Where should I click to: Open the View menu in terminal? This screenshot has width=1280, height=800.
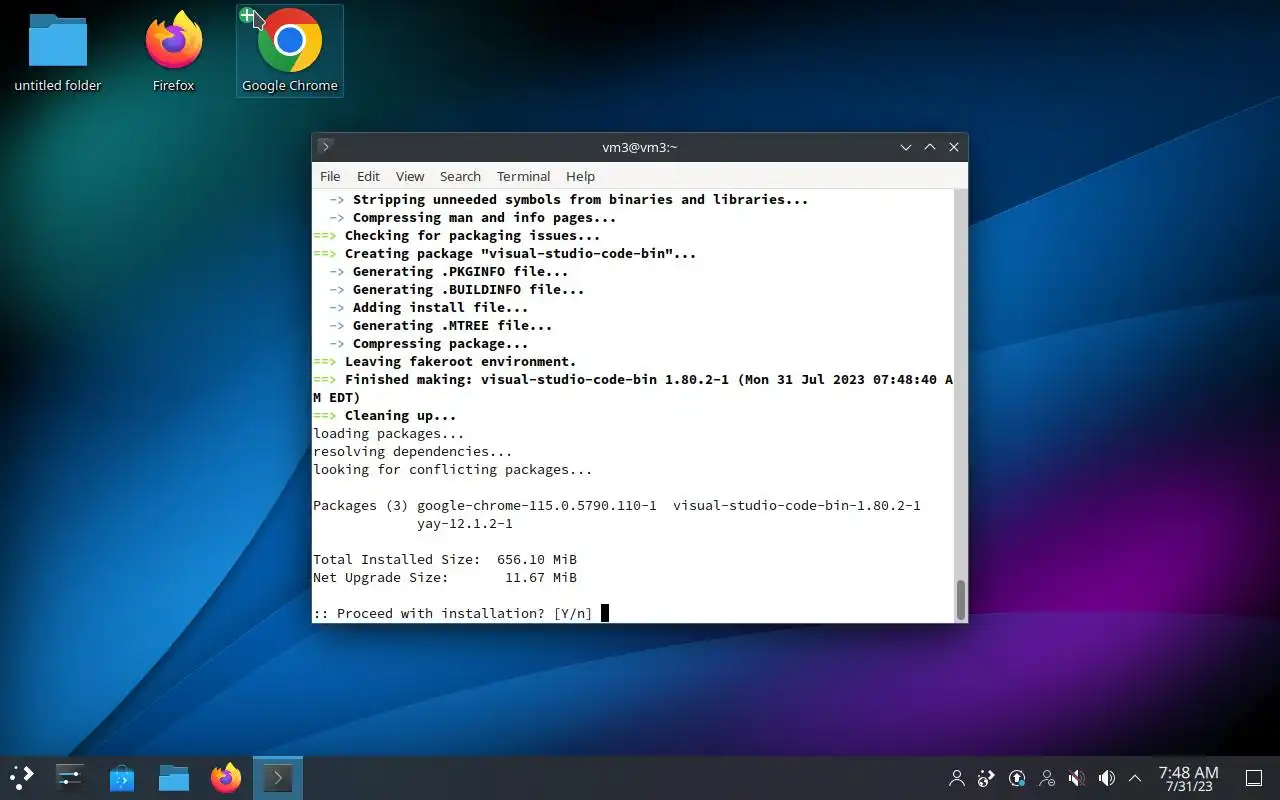coord(410,176)
